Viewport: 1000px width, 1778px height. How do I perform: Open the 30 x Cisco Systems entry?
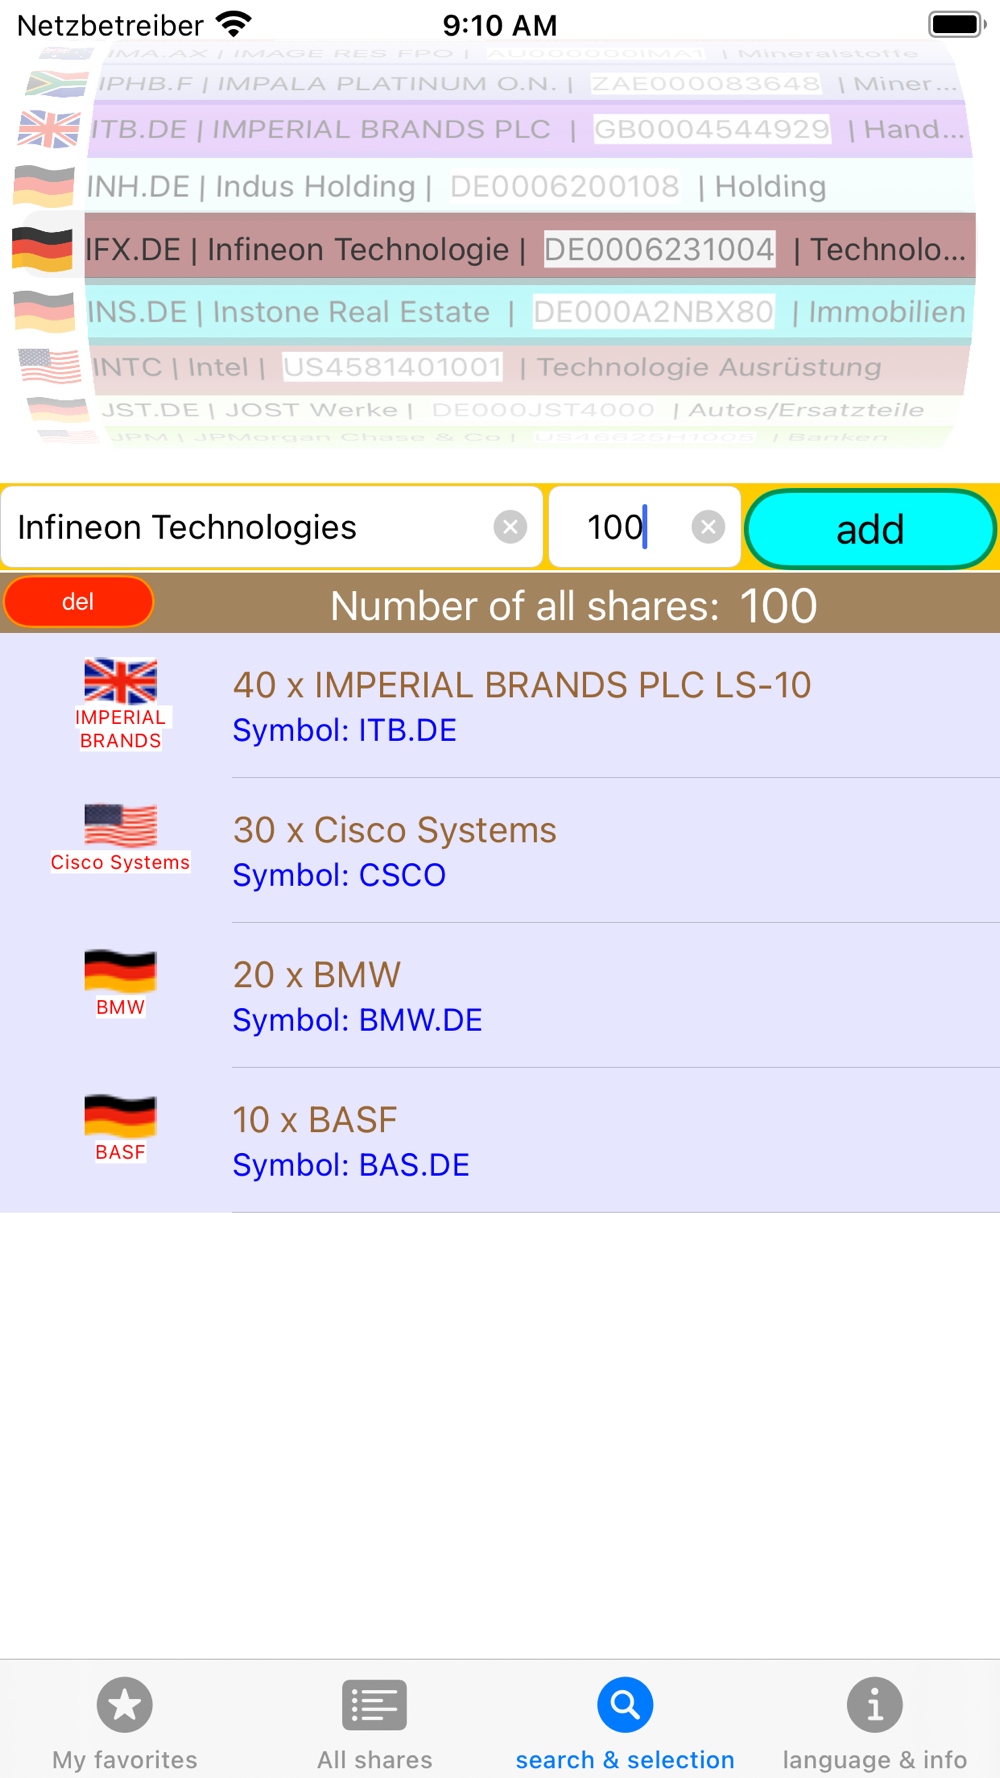pyautogui.click(x=500, y=850)
